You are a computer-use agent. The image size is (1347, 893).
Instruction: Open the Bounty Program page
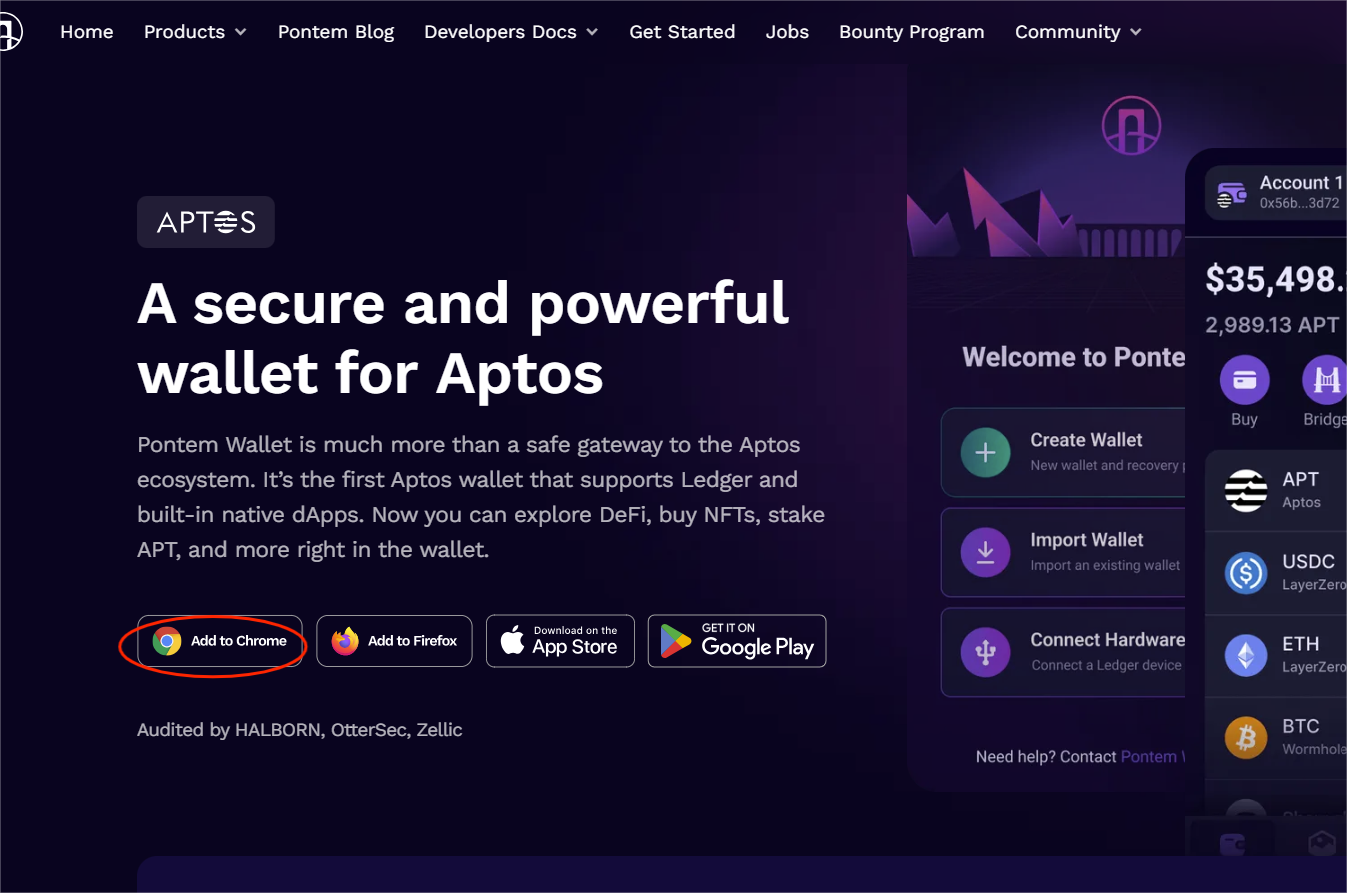click(x=912, y=32)
